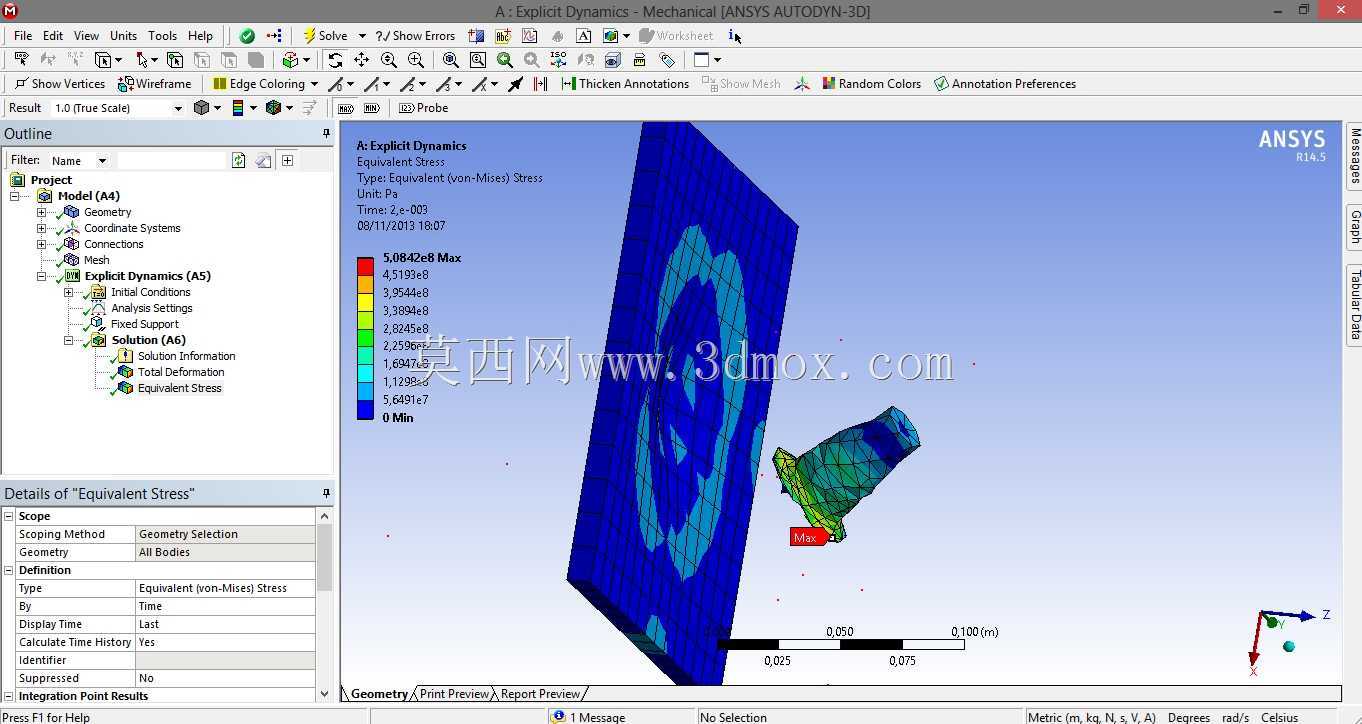This screenshot has width=1362, height=724.
Task: Click the Minimum probe icon
Action: [372, 108]
